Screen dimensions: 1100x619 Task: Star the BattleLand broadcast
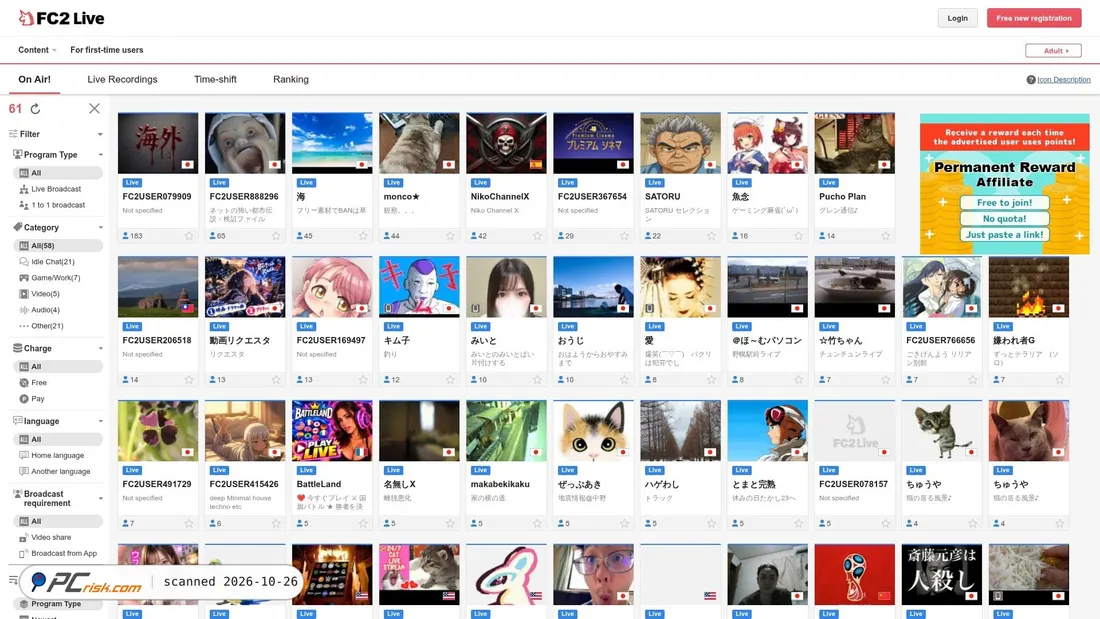coord(363,524)
